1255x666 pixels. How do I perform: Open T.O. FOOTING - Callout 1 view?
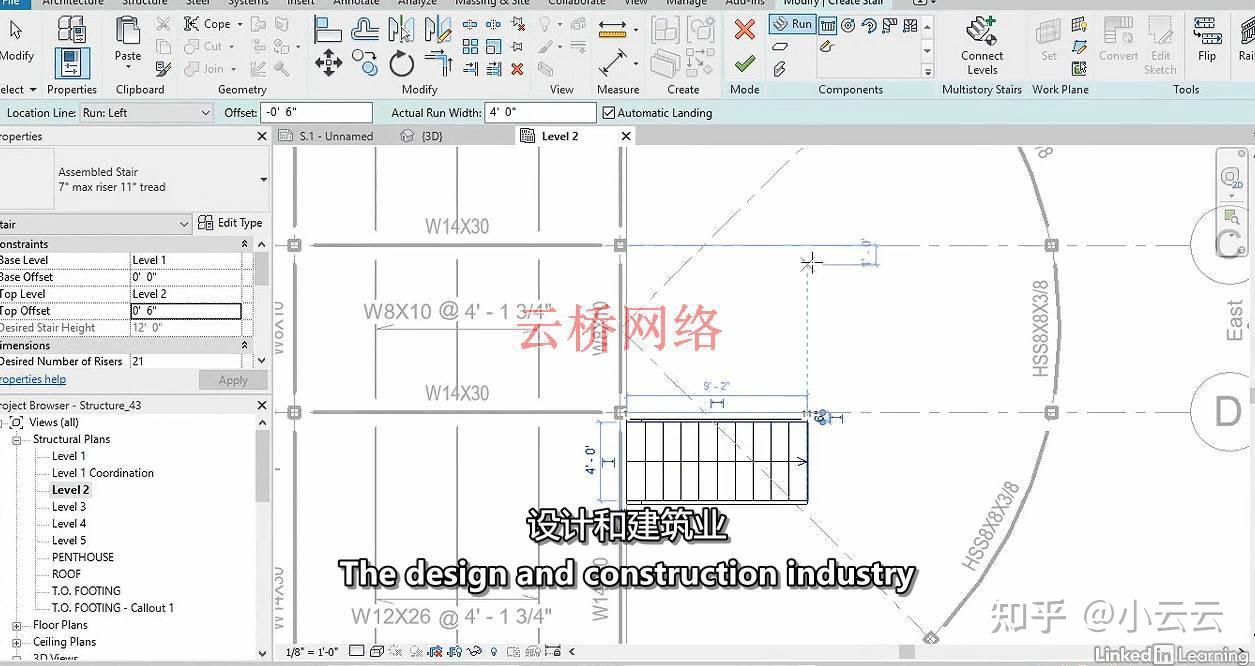[x=113, y=608]
